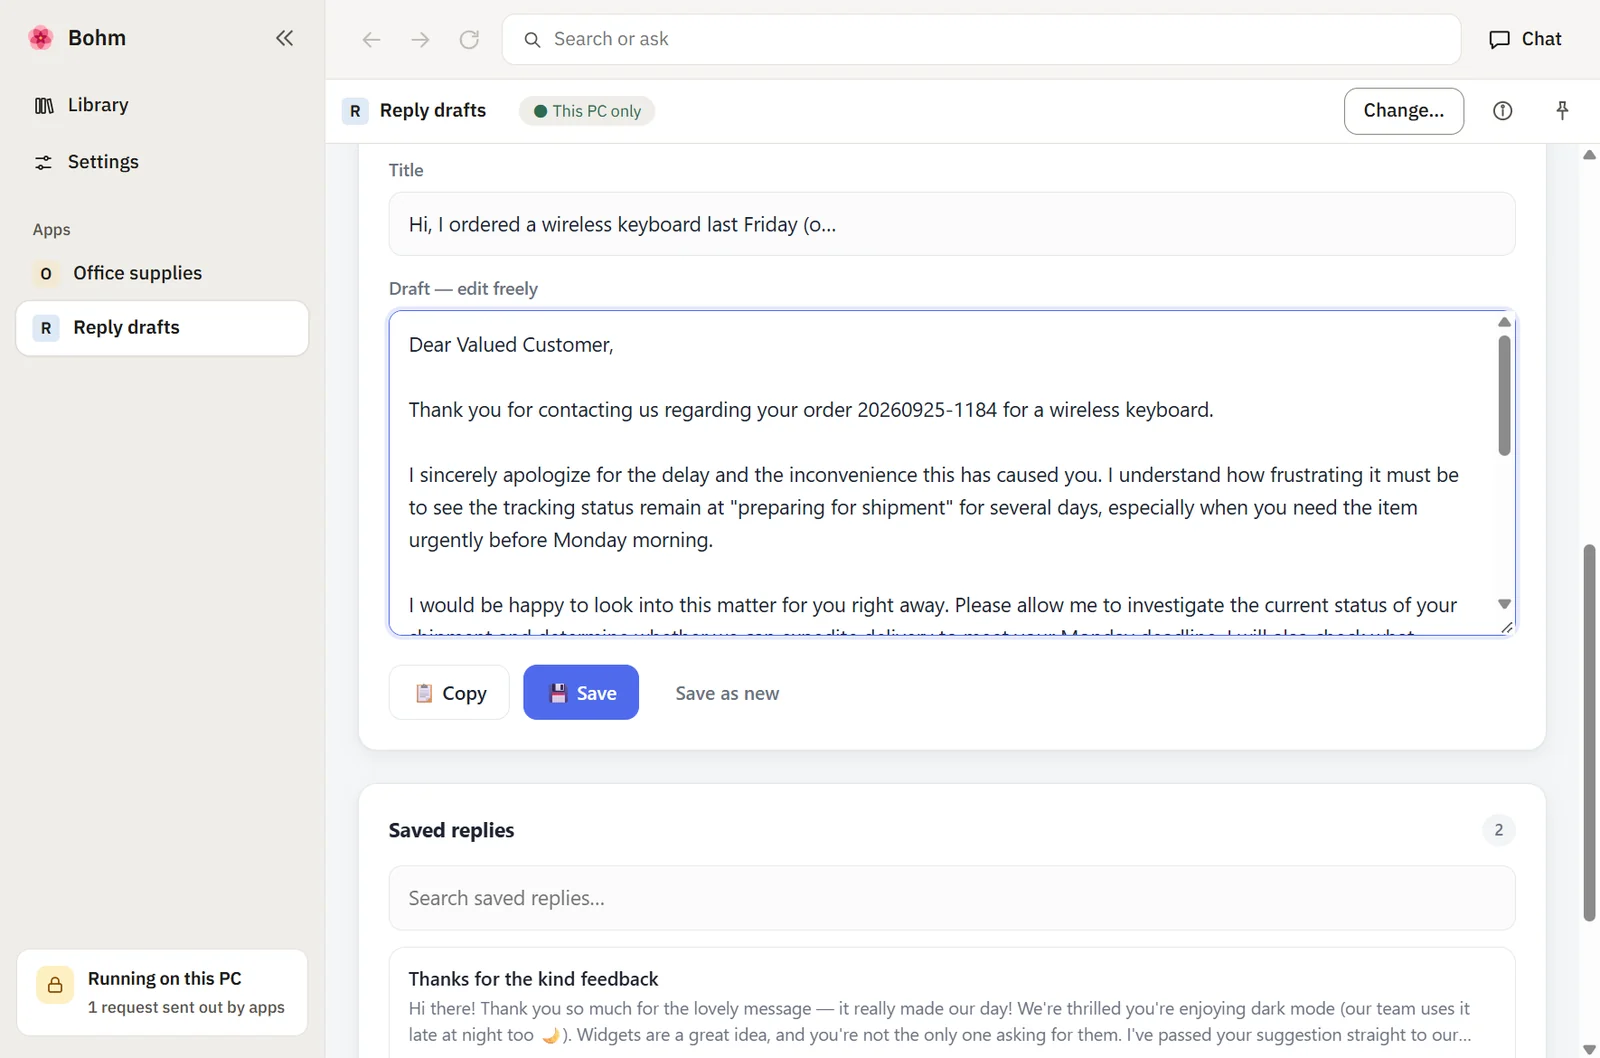Click the 'Running on this PC' status
Screen dimensions: 1600x1058
click(165, 979)
